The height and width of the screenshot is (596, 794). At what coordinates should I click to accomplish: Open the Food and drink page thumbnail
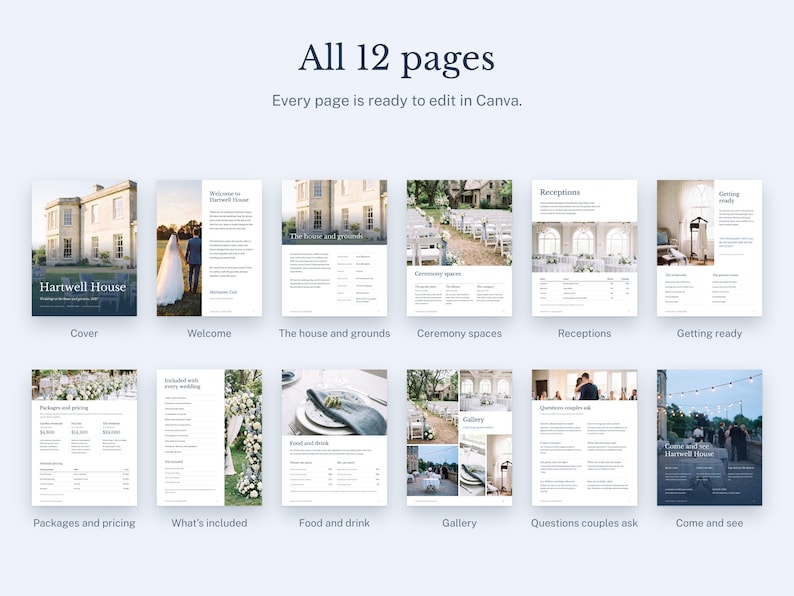pyautogui.click(x=334, y=438)
